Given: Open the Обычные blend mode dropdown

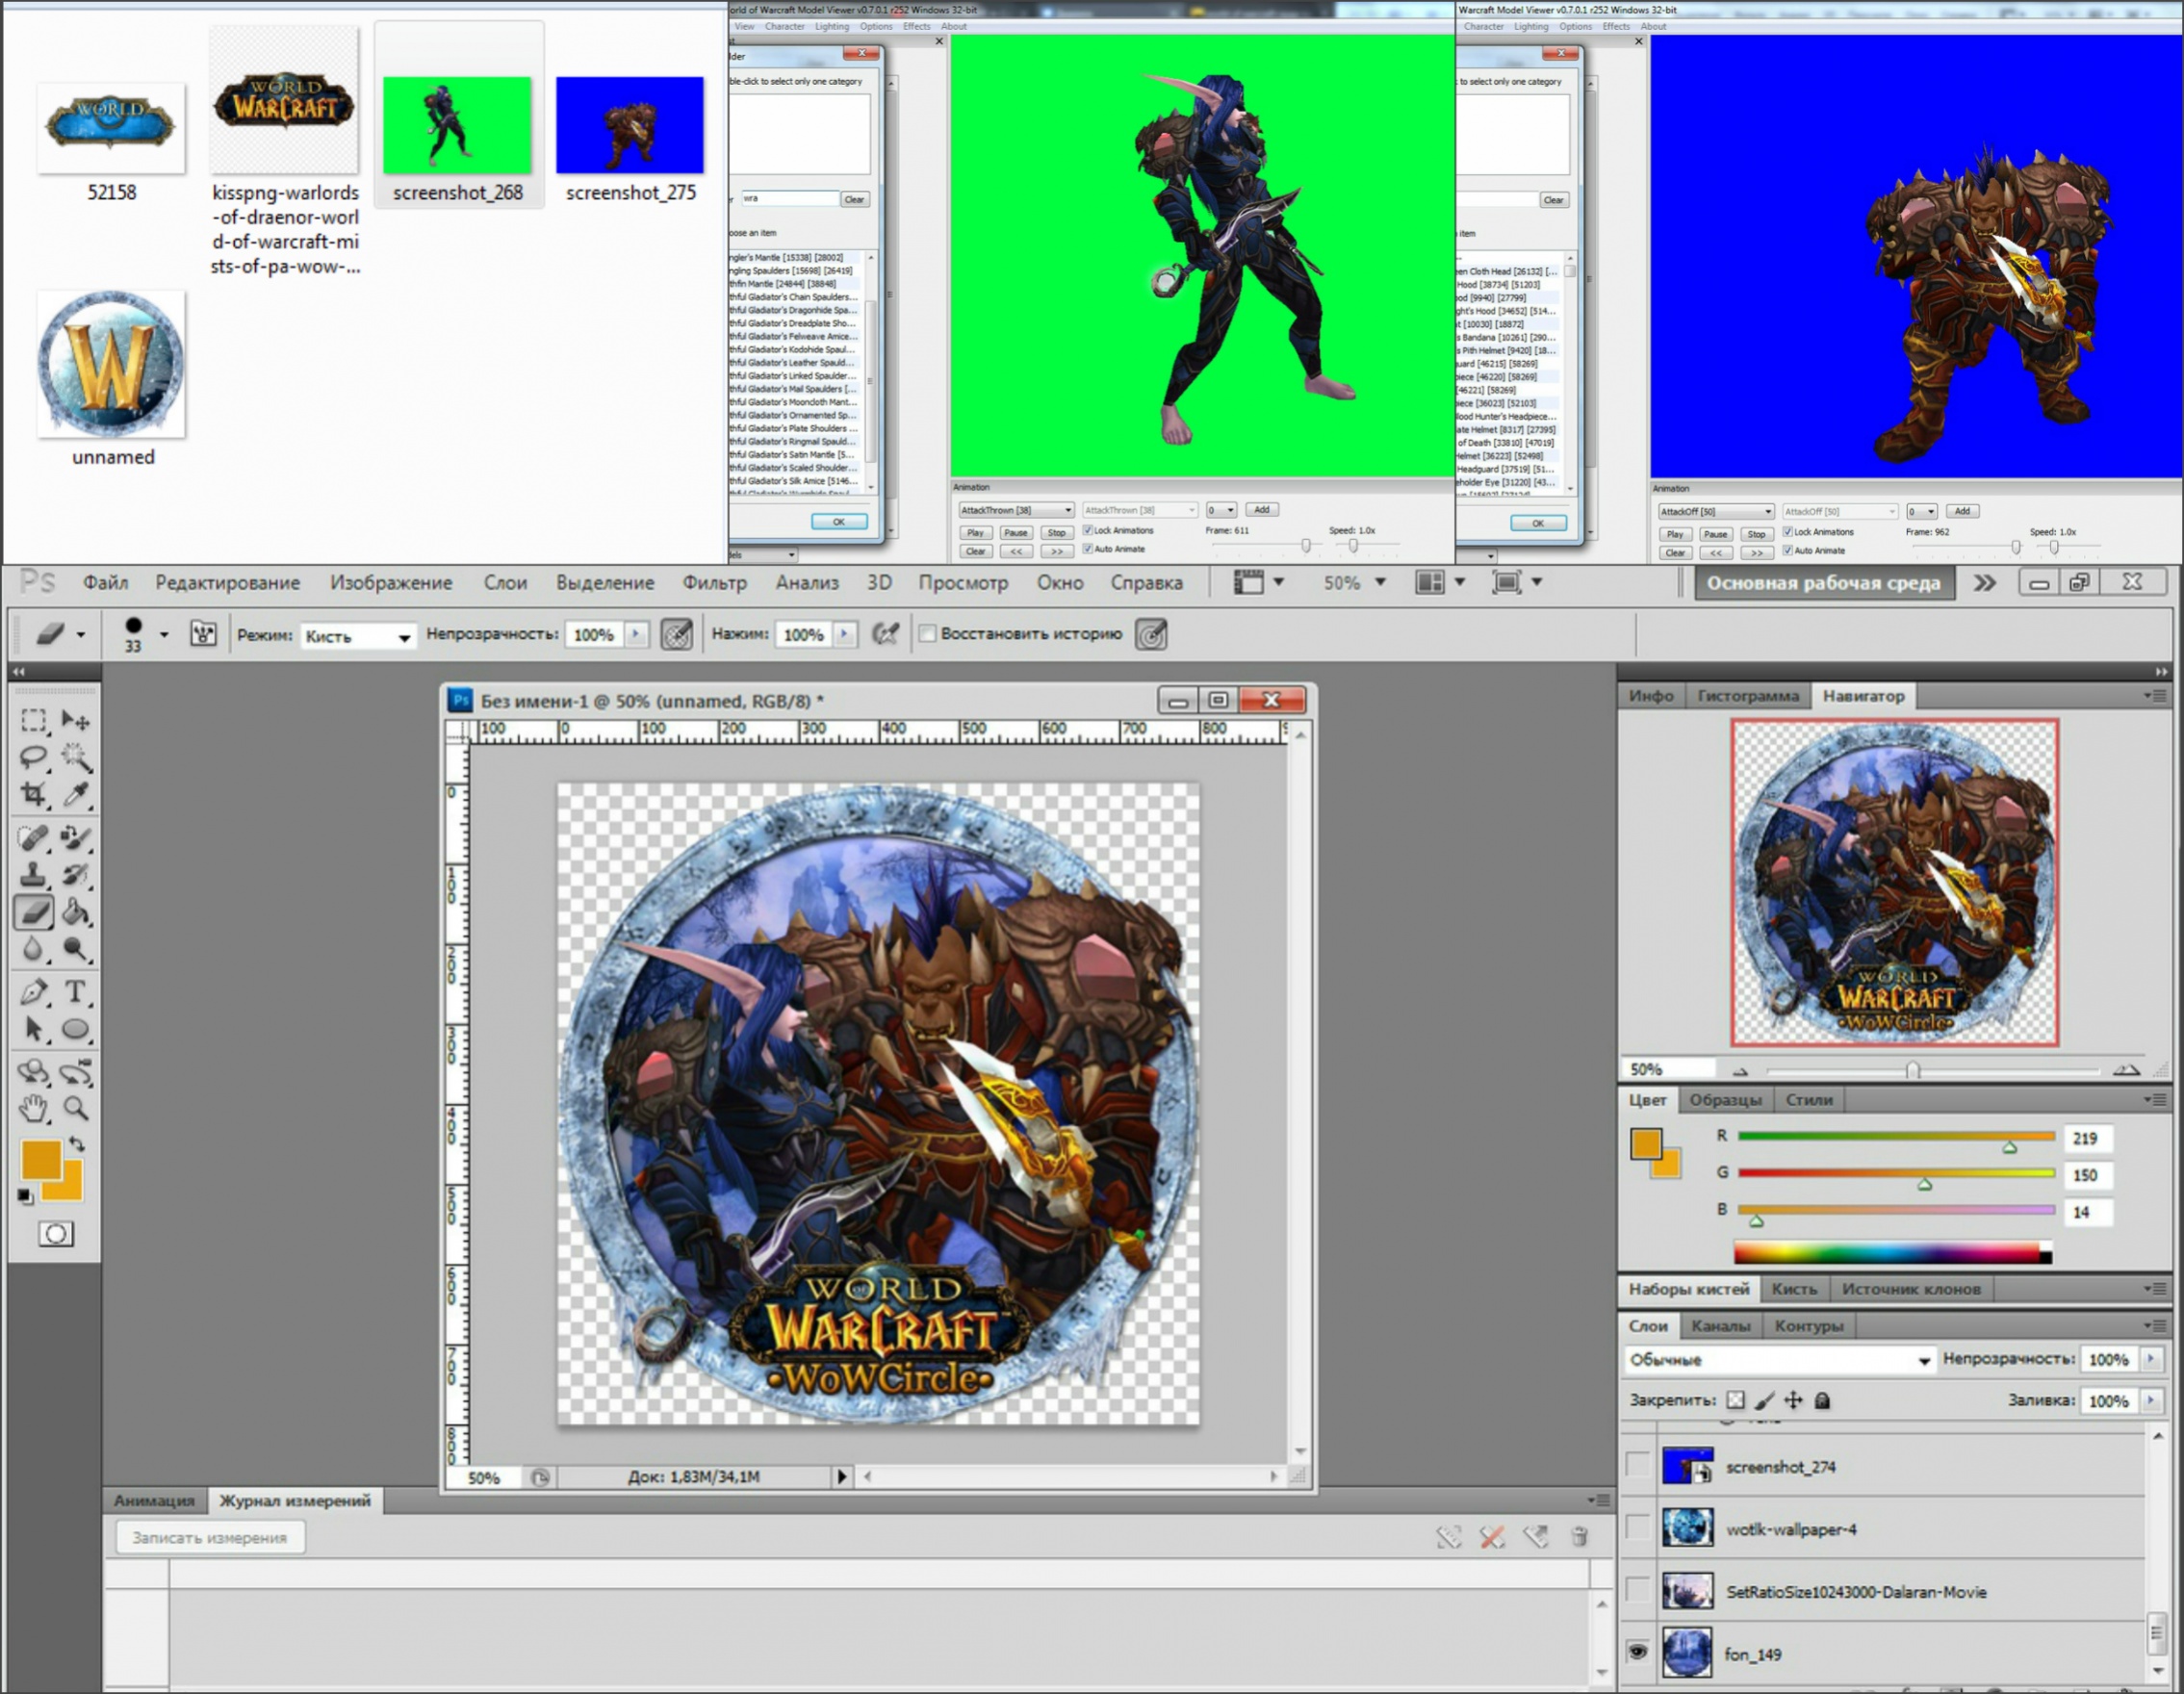Looking at the screenshot, I should (1780, 1360).
